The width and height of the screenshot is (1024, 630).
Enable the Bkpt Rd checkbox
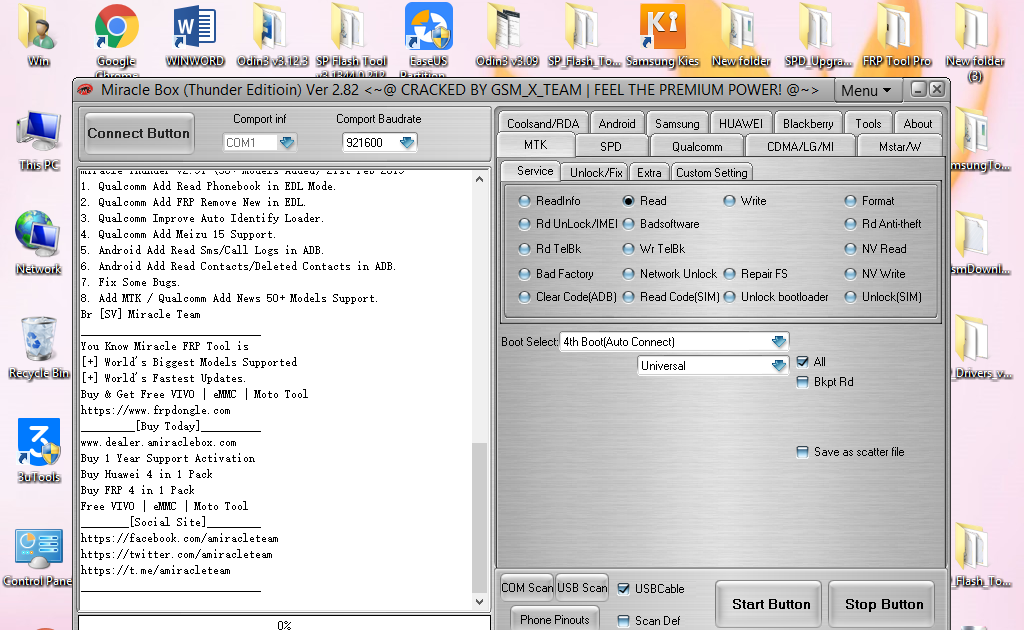click(803, 382)
